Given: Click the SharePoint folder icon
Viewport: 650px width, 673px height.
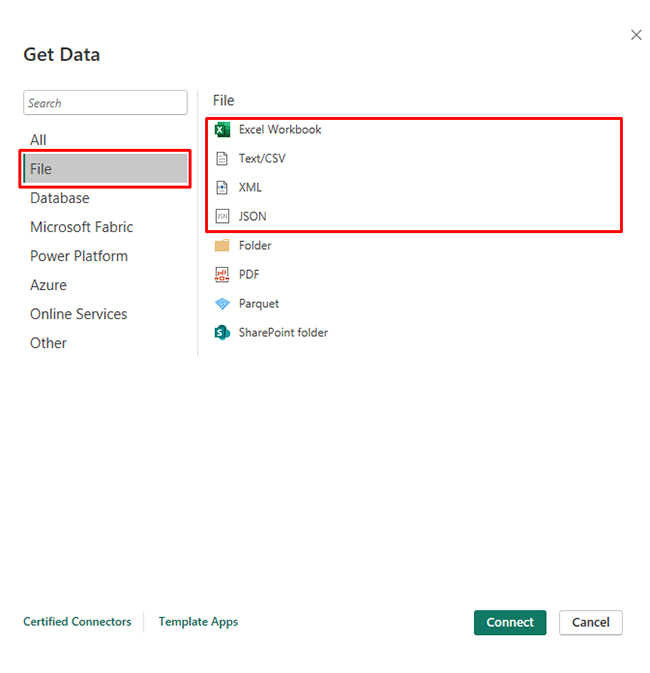Looking at the screenshot, I should click(222, 333).
